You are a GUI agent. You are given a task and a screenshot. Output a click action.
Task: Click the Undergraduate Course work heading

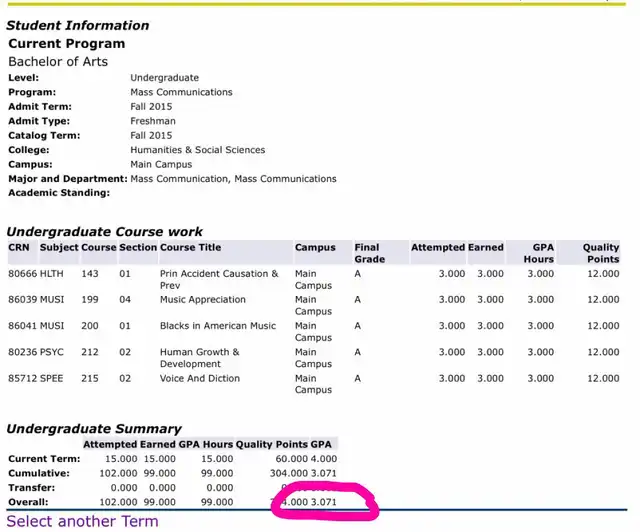(105, 231)
